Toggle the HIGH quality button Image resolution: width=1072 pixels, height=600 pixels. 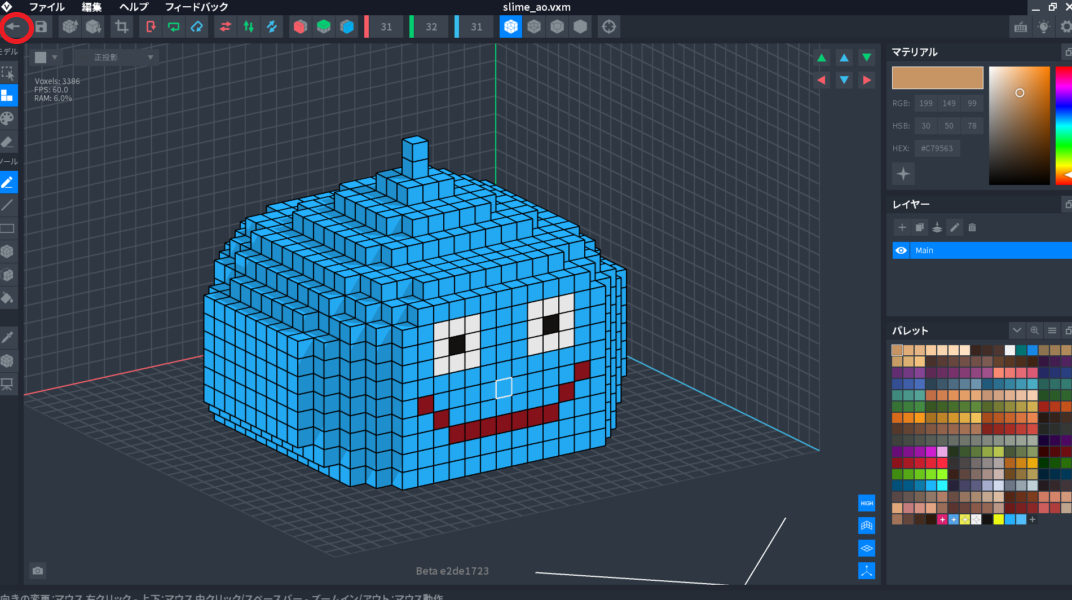click(x=866, y=503)
